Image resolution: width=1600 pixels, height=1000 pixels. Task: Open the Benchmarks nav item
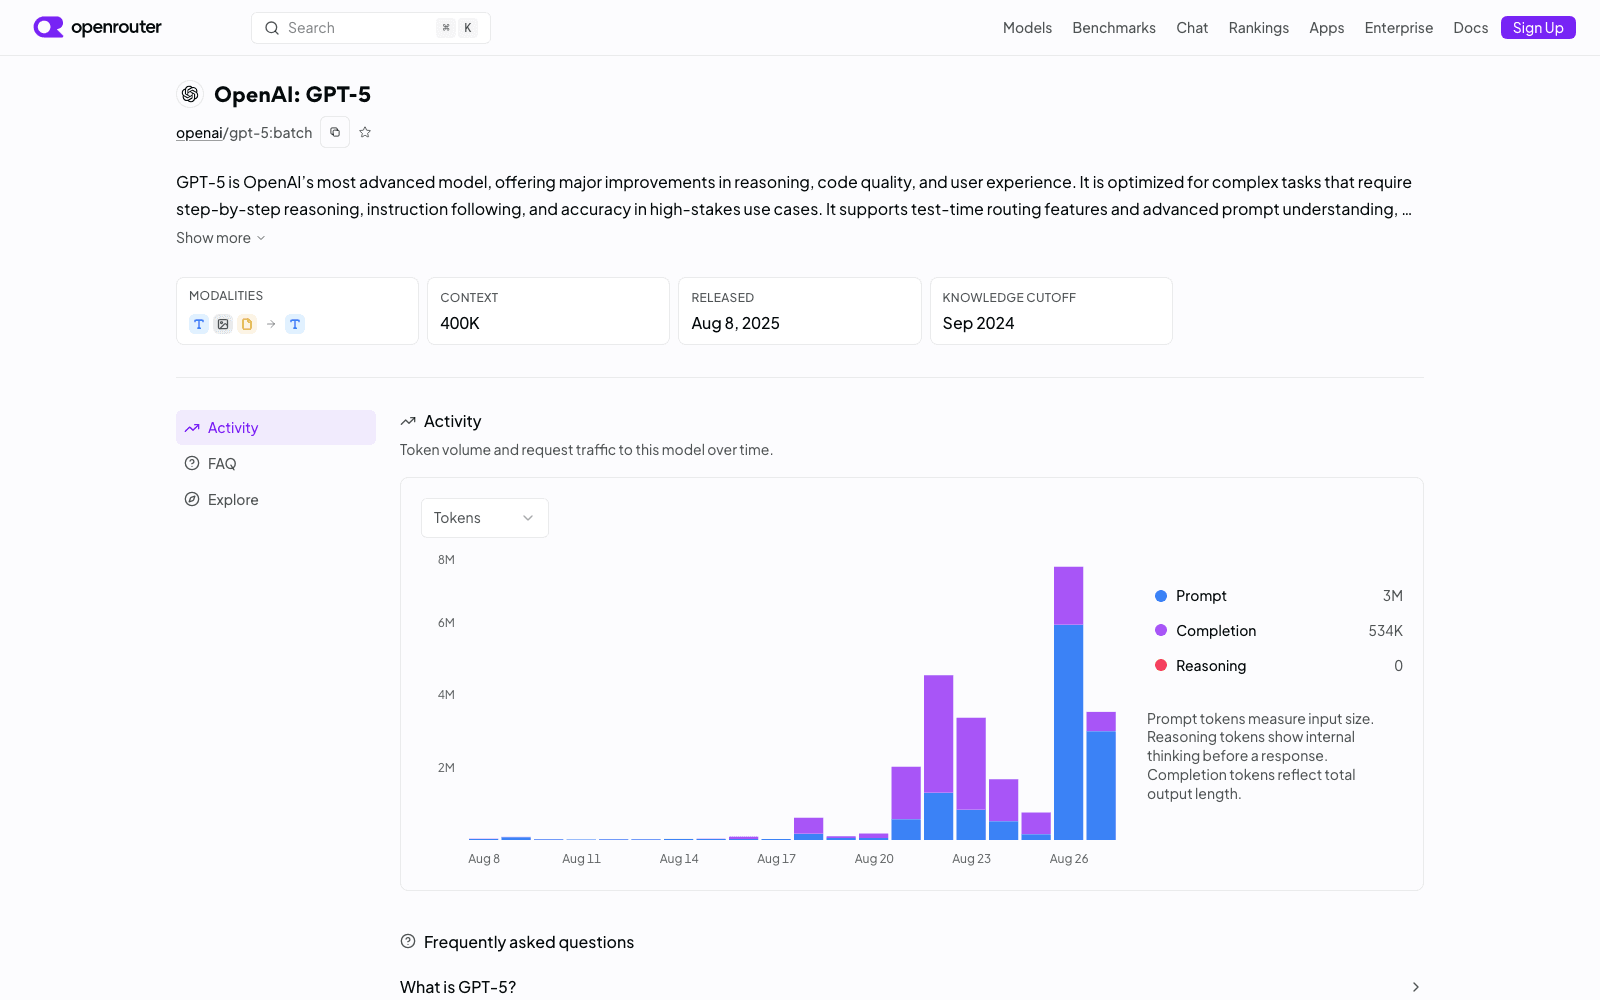[x=1114, y=28]
